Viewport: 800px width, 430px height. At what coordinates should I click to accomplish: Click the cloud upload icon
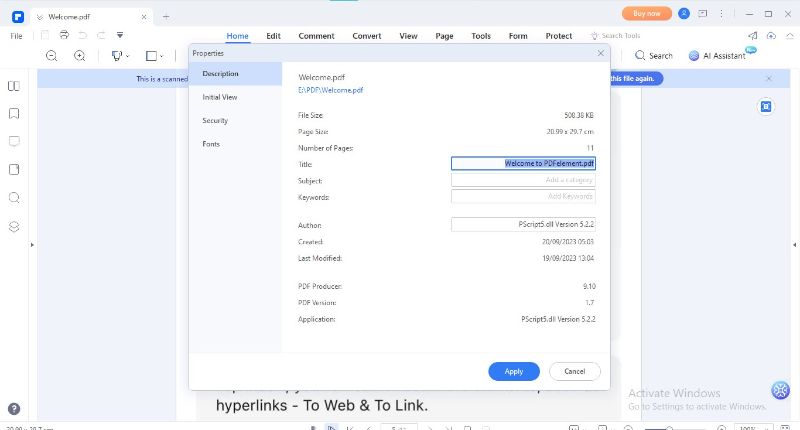771,36
